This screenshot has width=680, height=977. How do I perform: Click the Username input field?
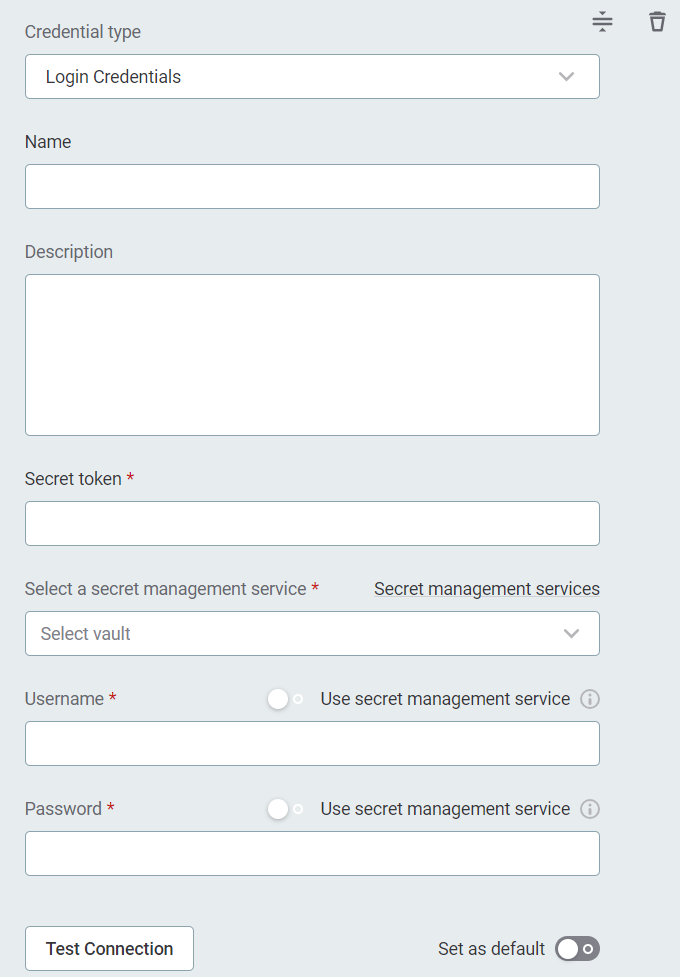[x=312, y=743]
